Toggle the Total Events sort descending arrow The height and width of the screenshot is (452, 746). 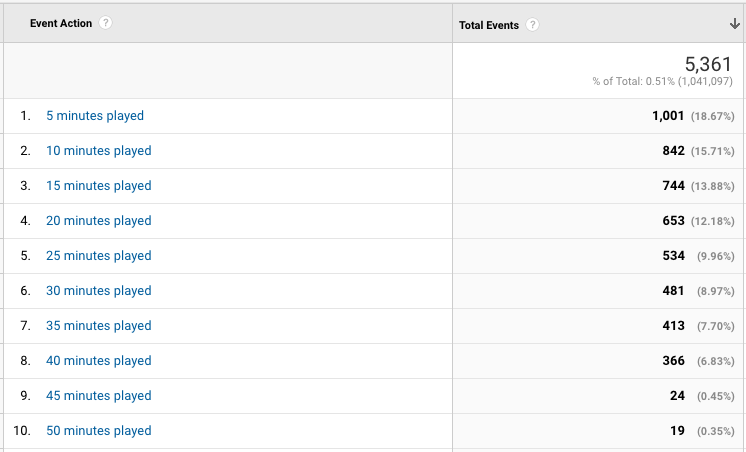click(735, 24)
